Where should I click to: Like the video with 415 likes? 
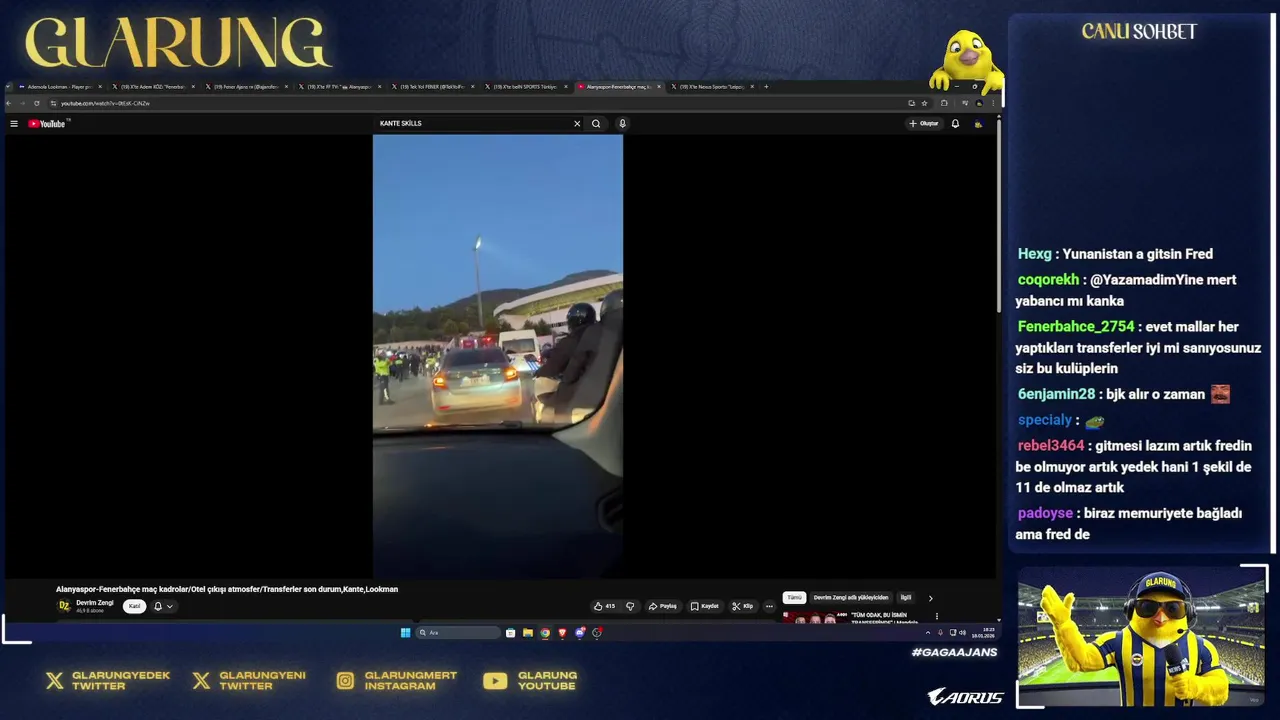pyautogui.click(x=605, y=606)
